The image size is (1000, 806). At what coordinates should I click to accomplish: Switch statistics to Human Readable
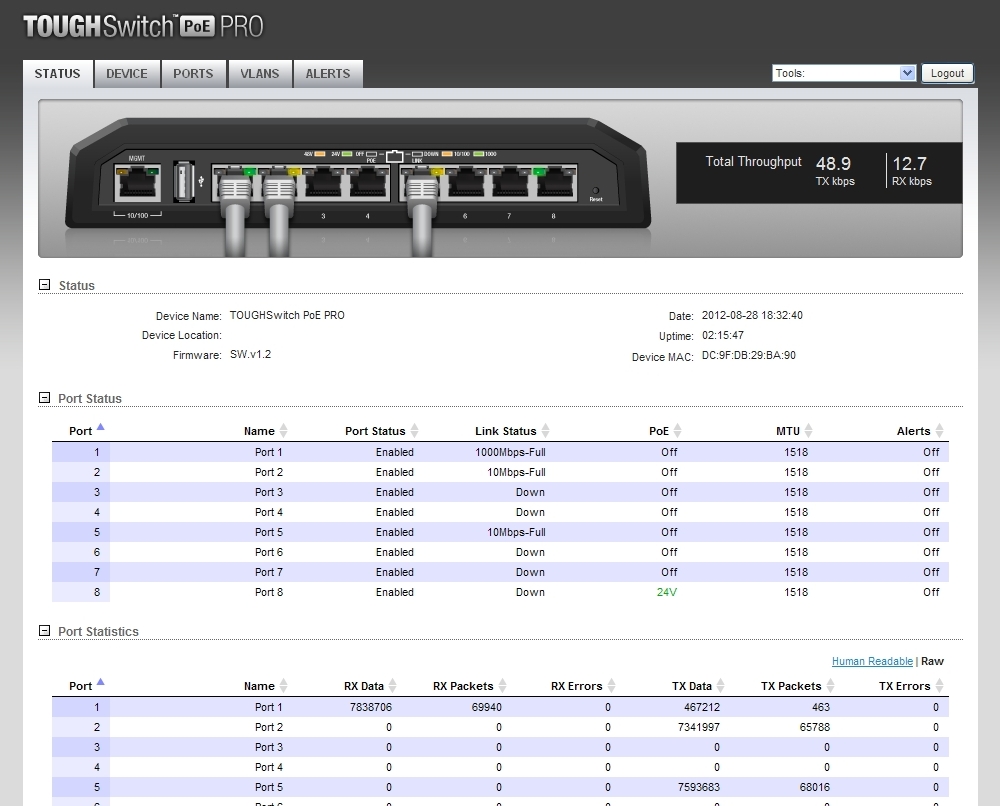click(x=872, y=661)
